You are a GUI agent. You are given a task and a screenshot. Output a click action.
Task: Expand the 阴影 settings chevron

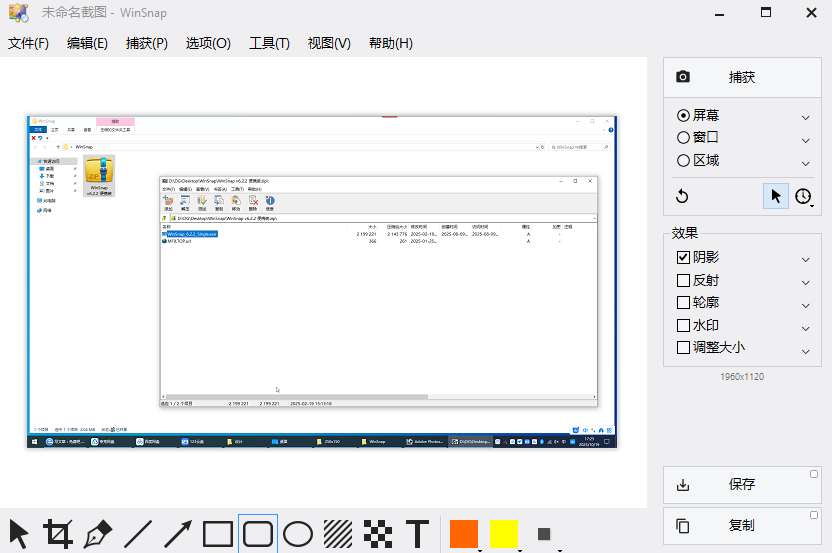coord(805,260)
